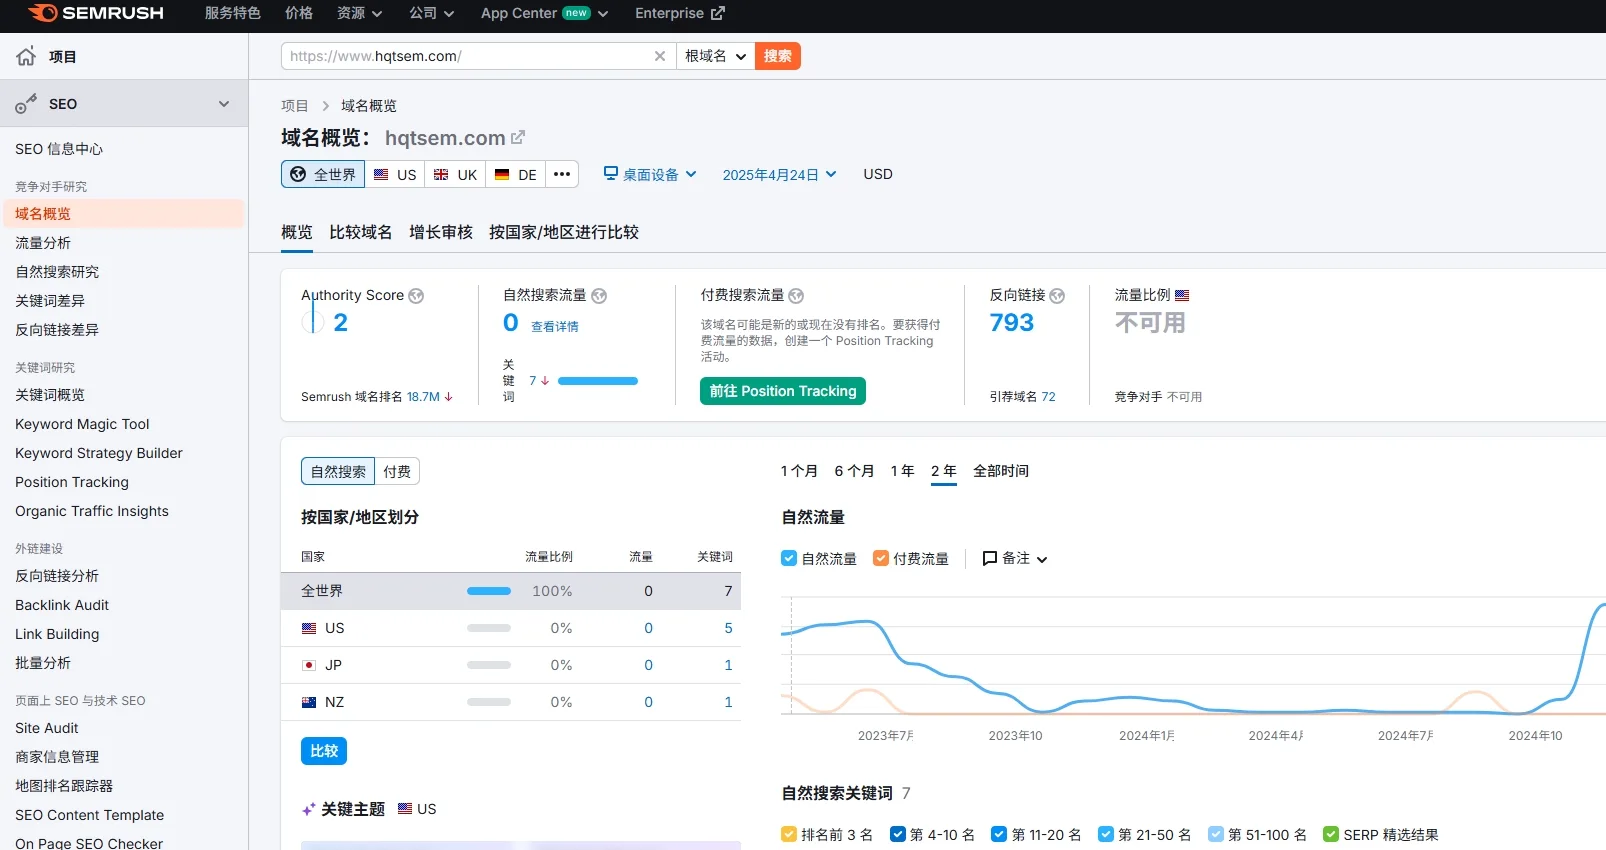Click 前往 Position Tracking button
Image resolution: width=1606 pixels, height=850 pixels.
tap(783, 391)
